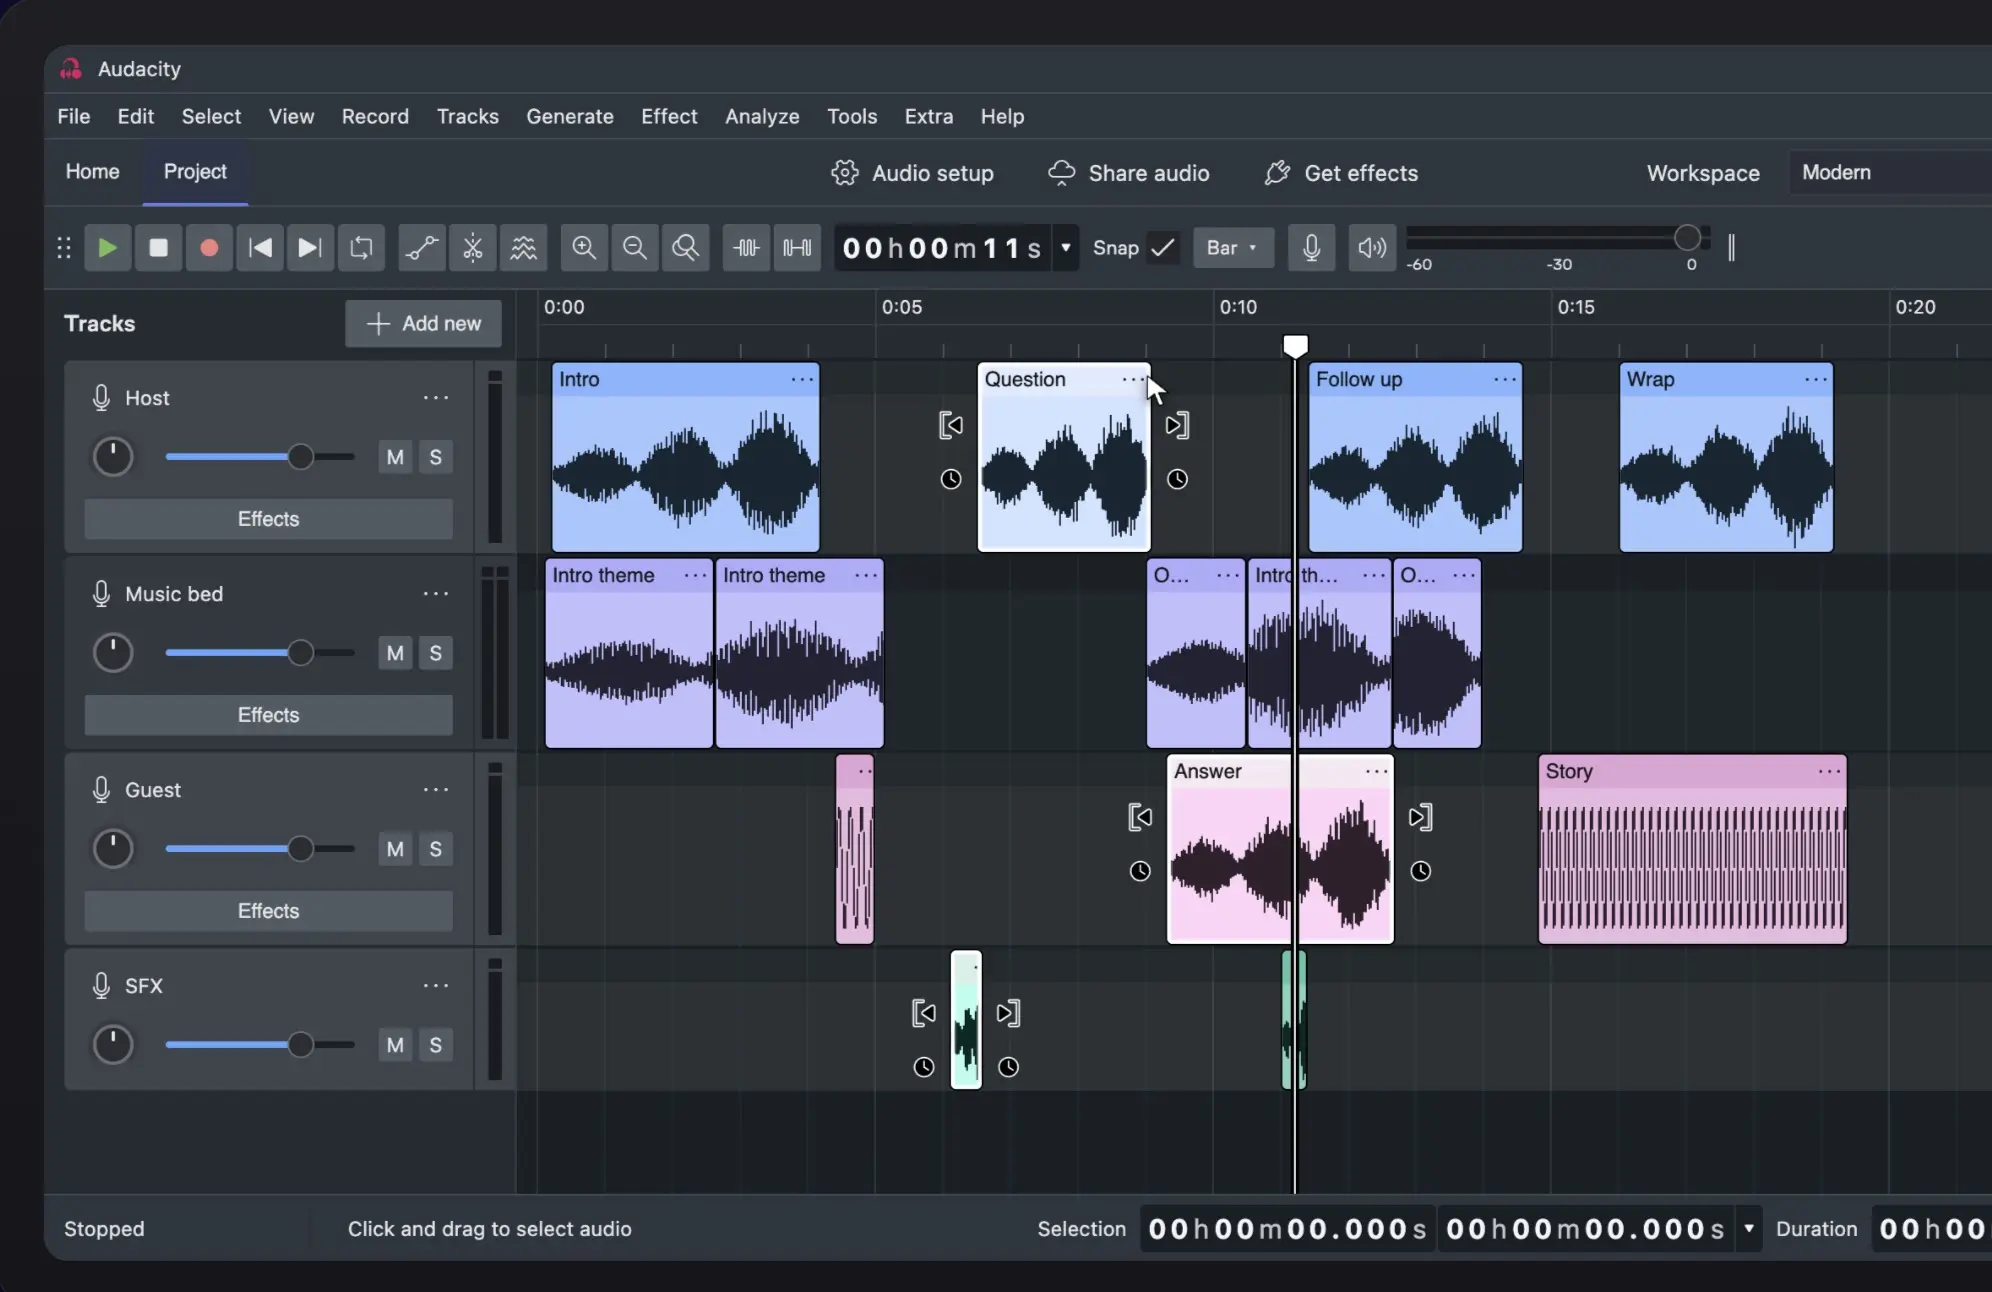The width and height of the screenshot is (1992, 1292).
Task: Open Host track options menu dots
Action: coord(436,398)
